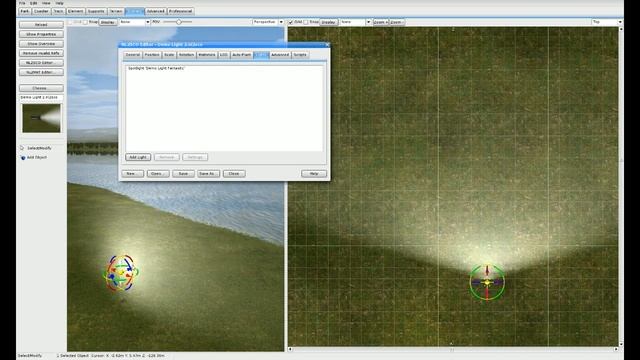This screenshot has width=640, height=360.
Task: Switch to the Element tab
Action: click(x=76, y=11)
